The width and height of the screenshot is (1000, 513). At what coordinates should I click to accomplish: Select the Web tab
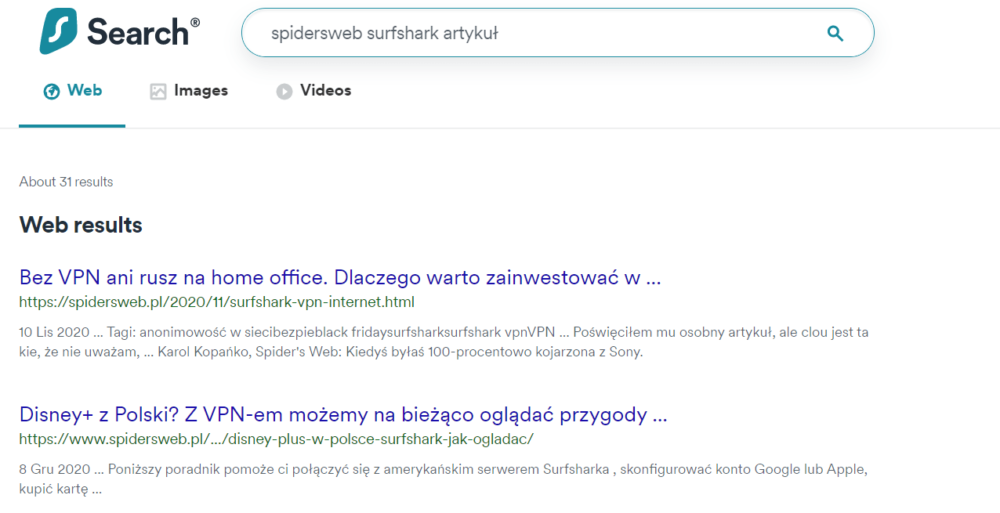72,91
